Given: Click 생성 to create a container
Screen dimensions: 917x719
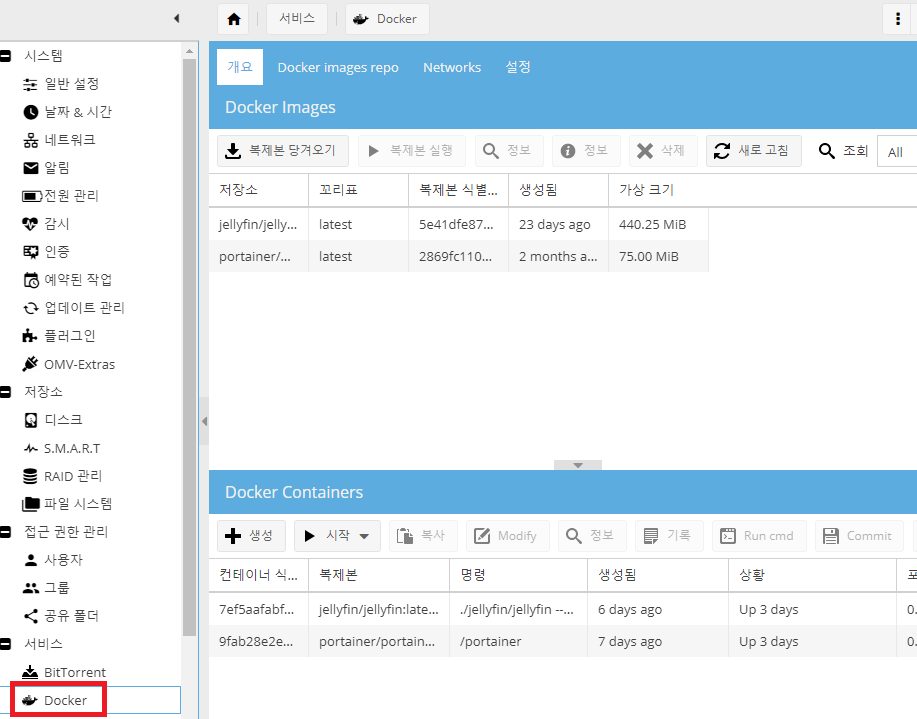Looking at the screenshot, I should point(251,536).
